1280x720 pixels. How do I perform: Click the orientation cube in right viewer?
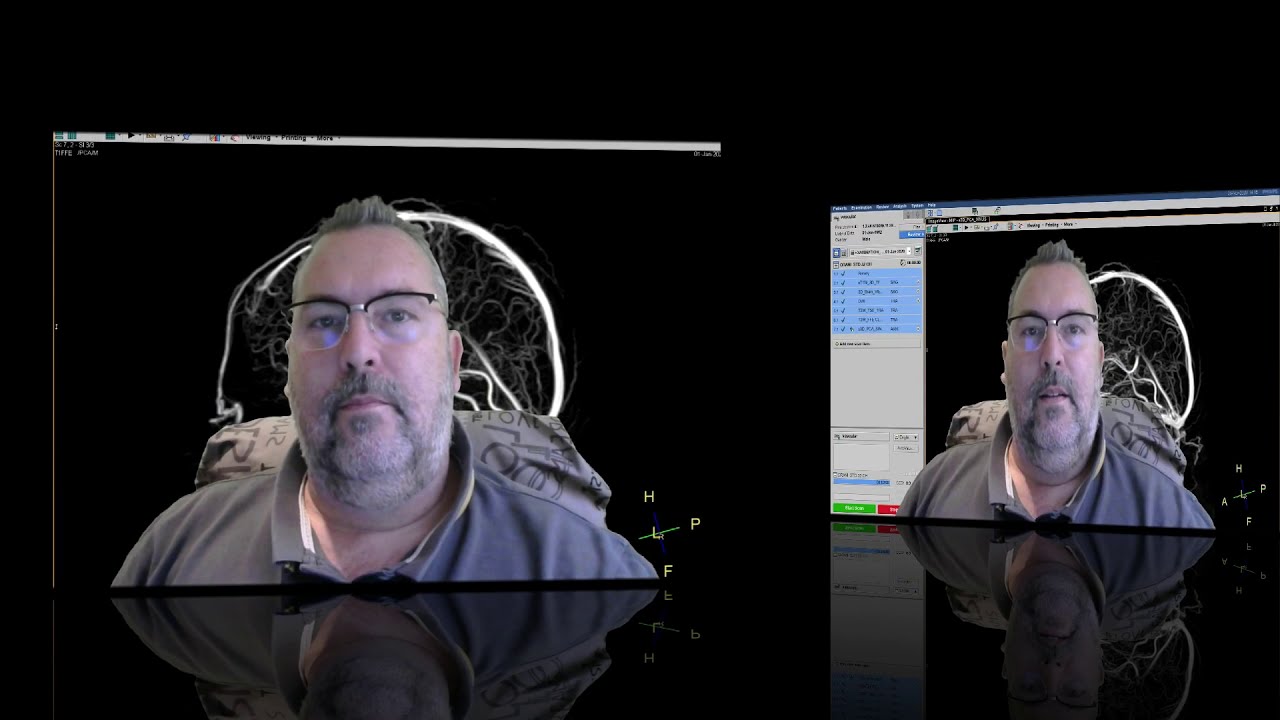tap(1242, 495)
